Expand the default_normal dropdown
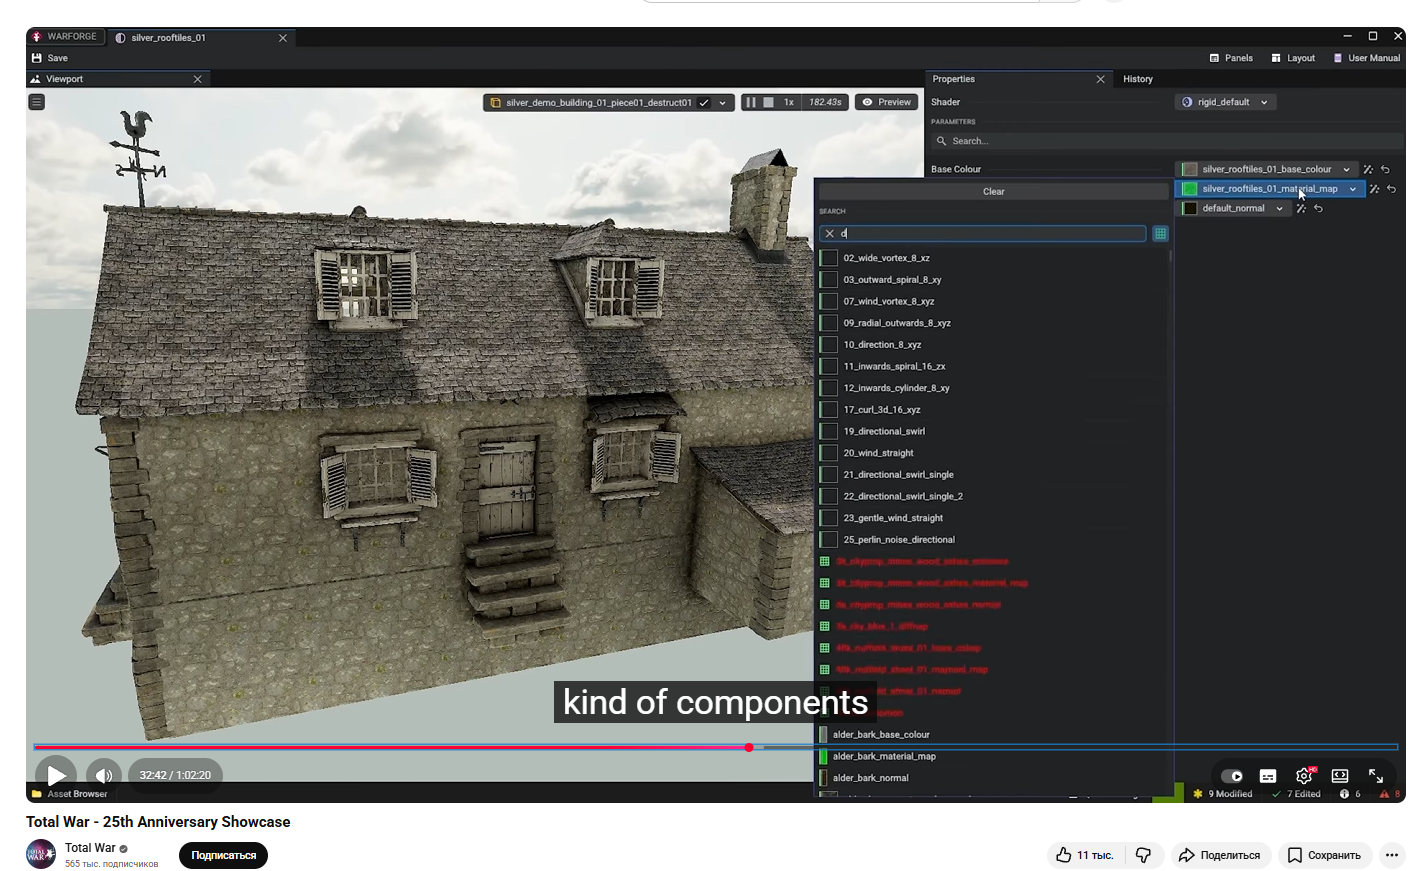Viewport: 1418px width, 871px height. [1280, 209]
